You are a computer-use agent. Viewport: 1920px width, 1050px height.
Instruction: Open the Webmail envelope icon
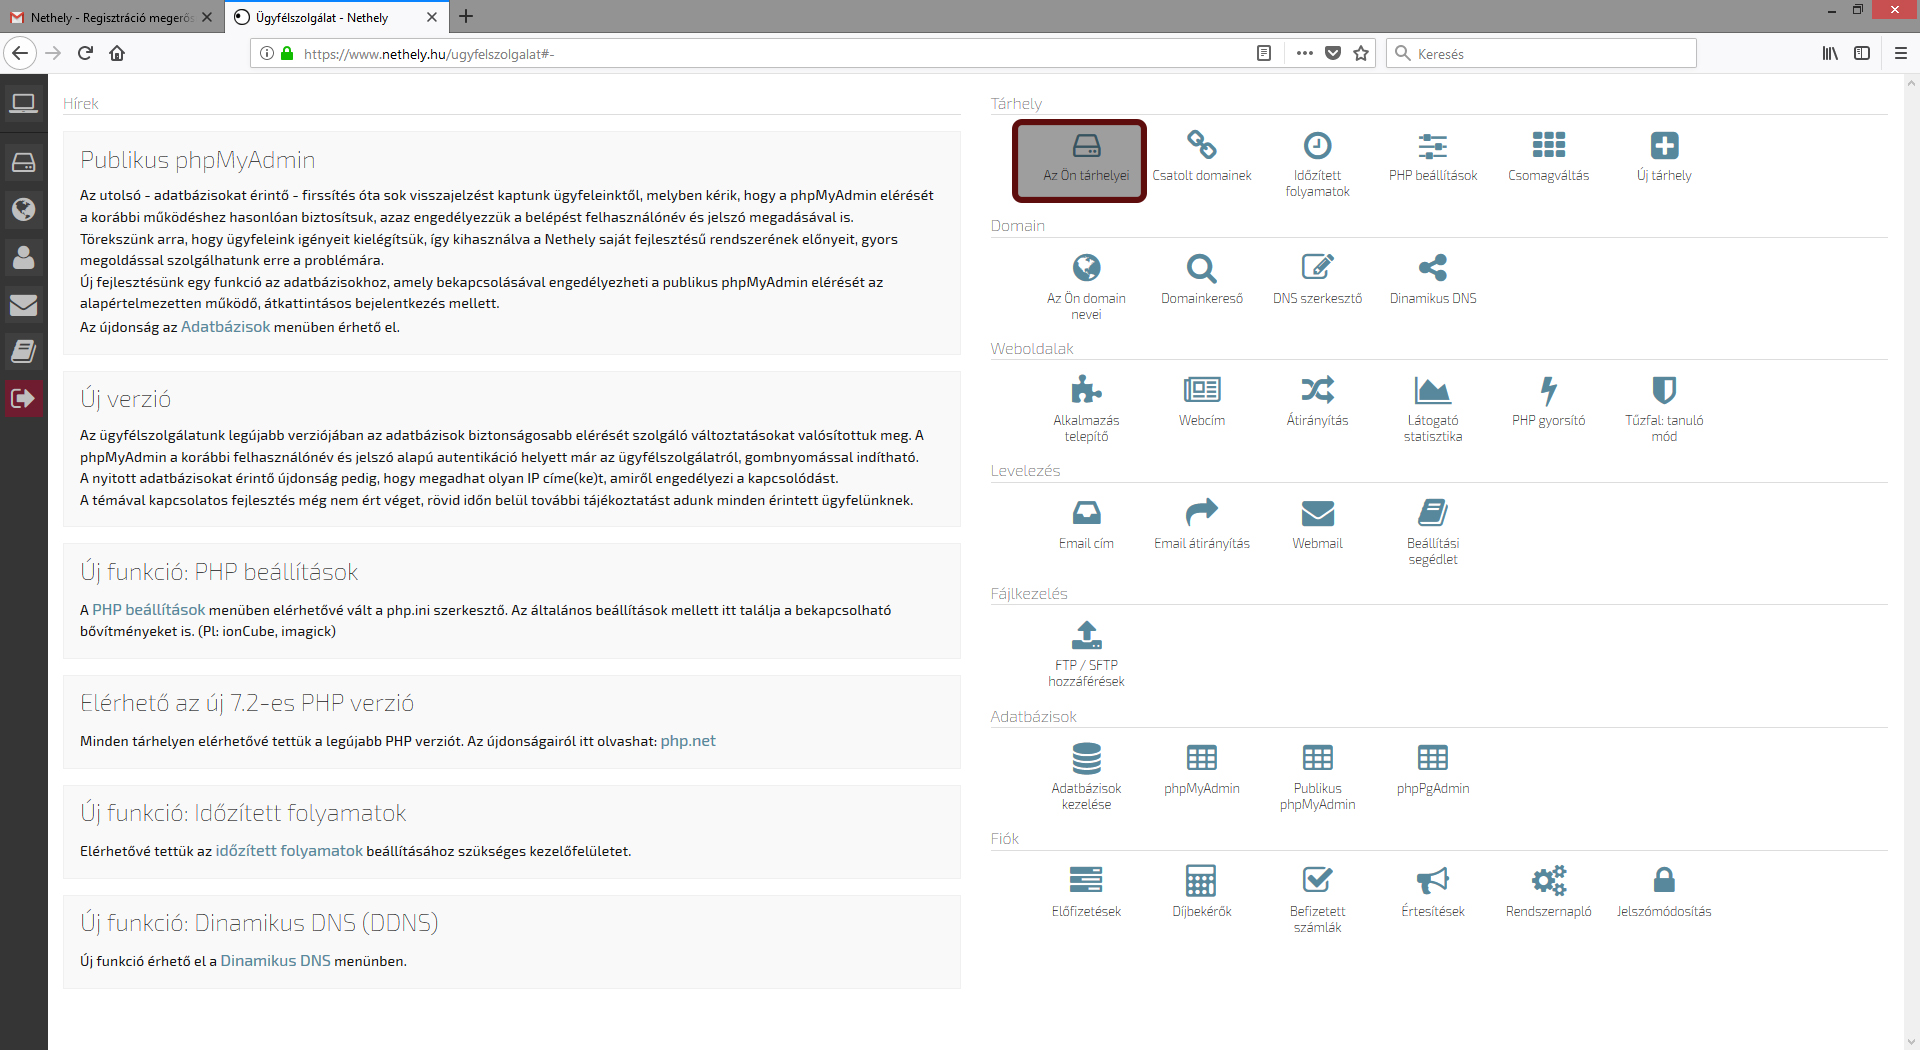[x=1317, y=513]
